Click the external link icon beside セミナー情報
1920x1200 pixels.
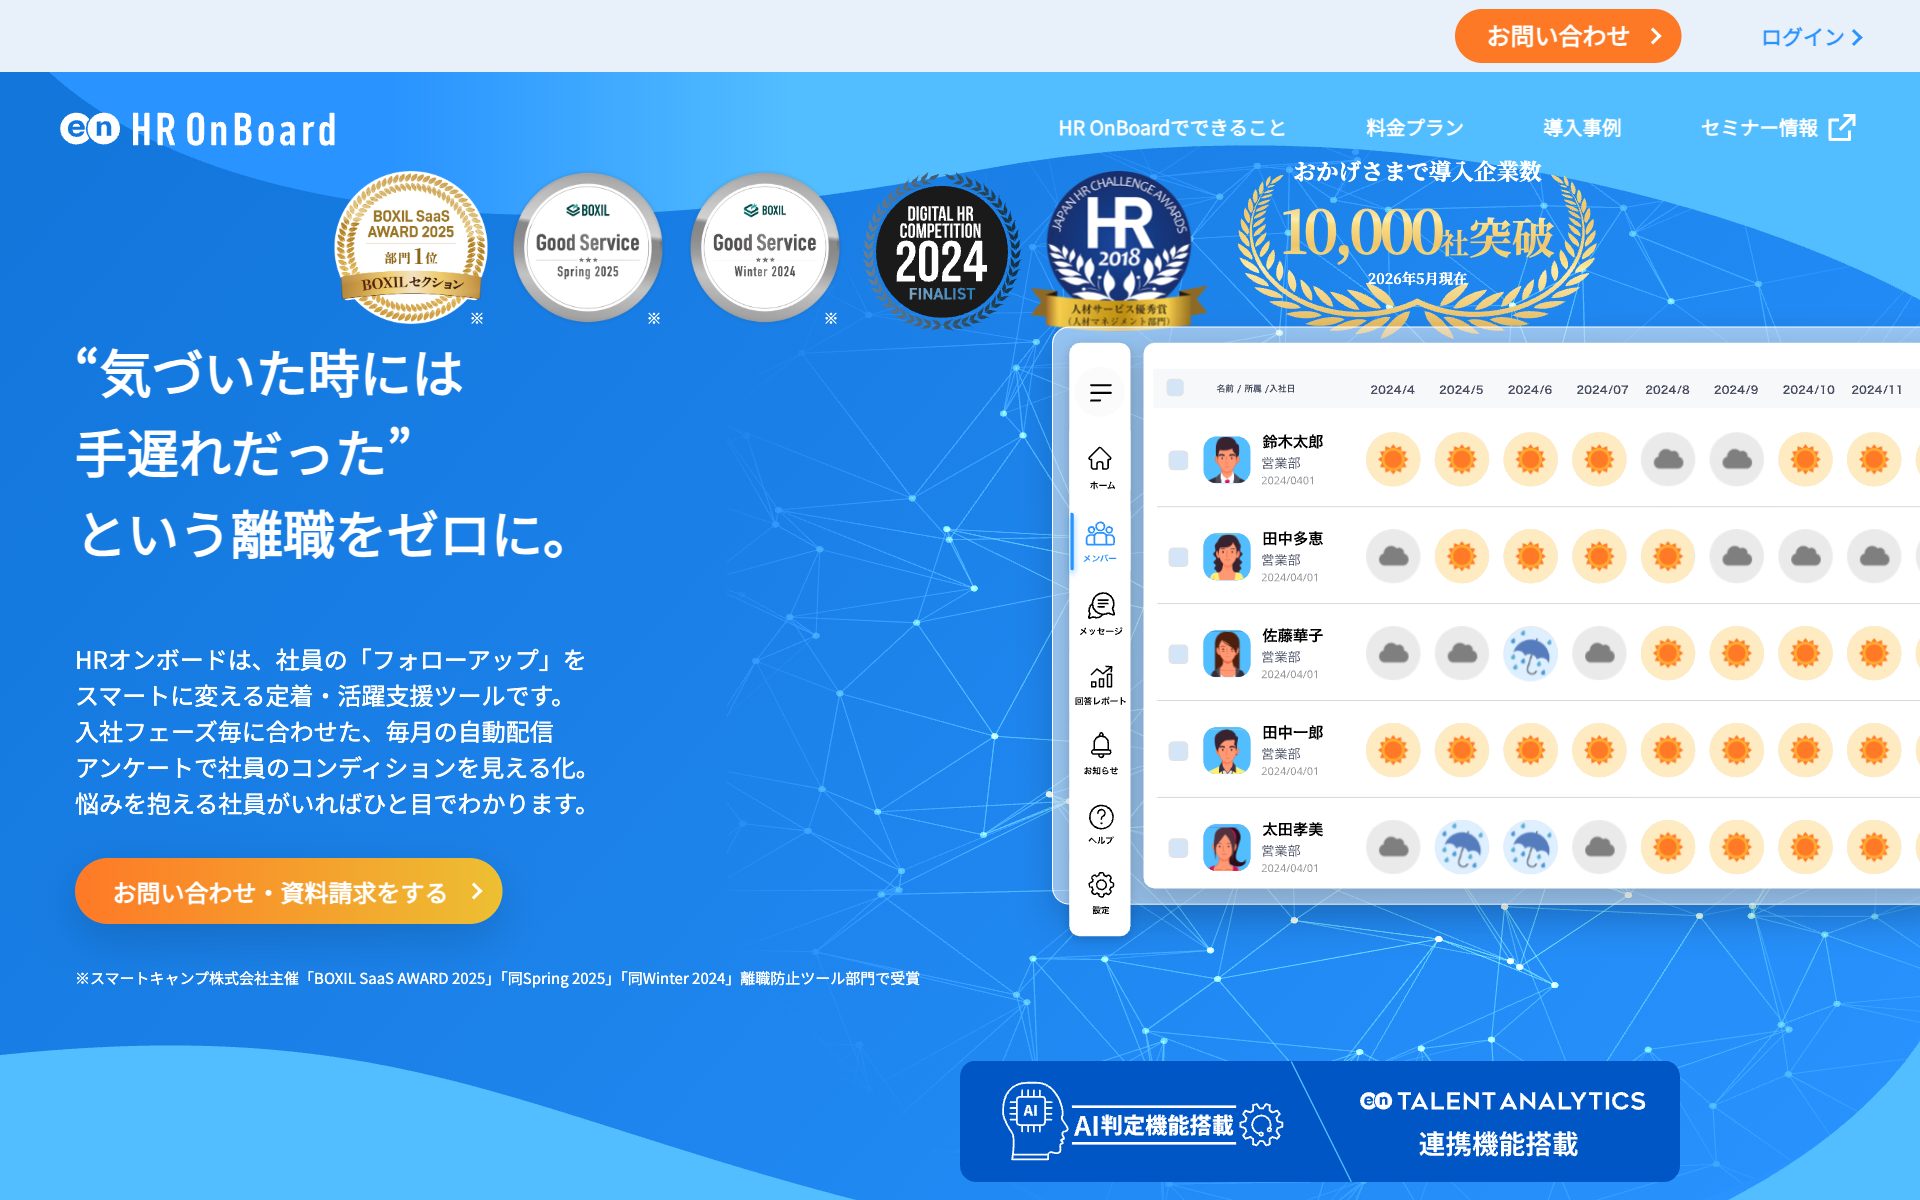point(1841,128)
